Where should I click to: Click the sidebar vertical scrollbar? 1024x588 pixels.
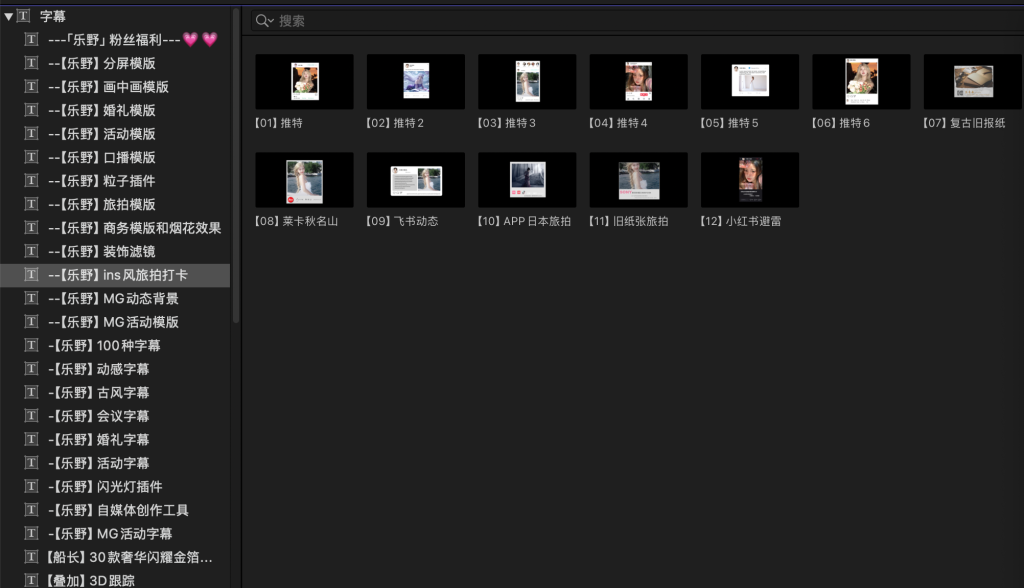(x=236, y=166)
